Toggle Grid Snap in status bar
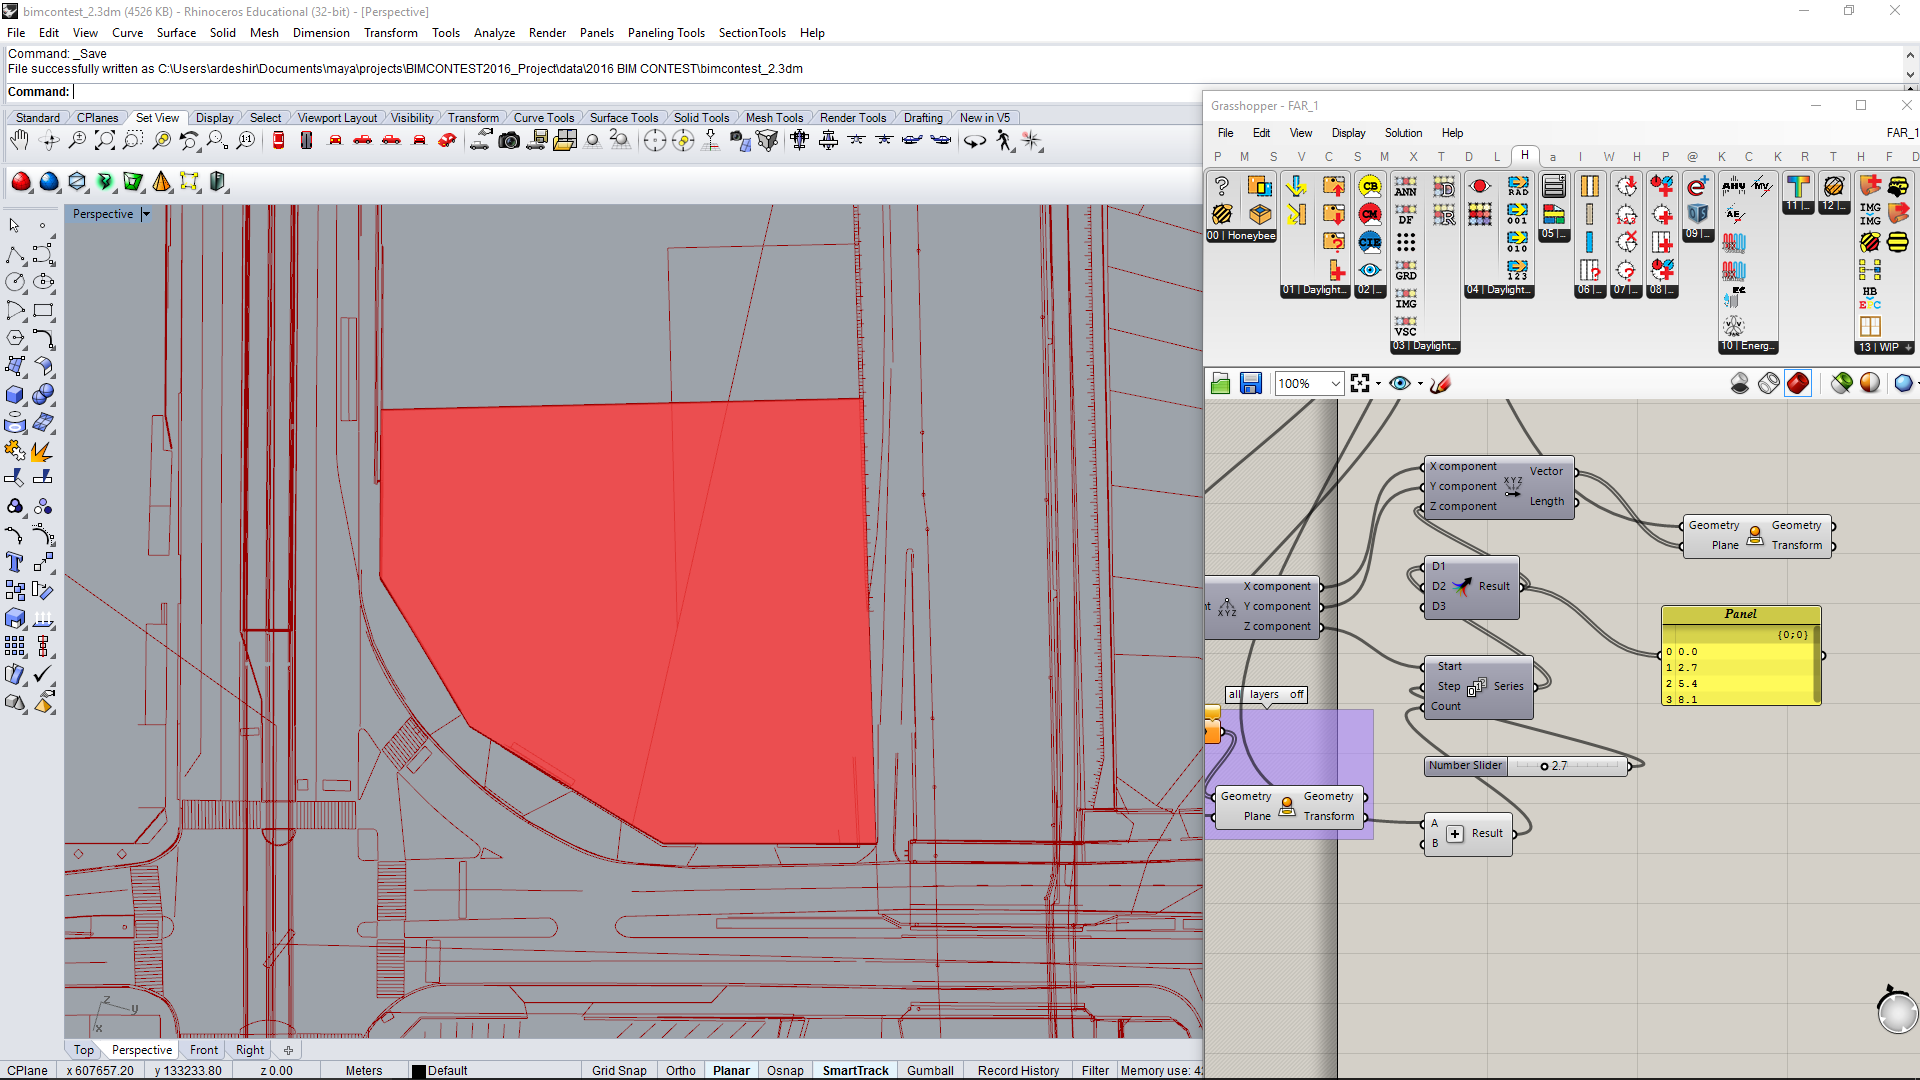Image resolution: width=1920 pixels, height=1080 pixels. [618, 1070]
